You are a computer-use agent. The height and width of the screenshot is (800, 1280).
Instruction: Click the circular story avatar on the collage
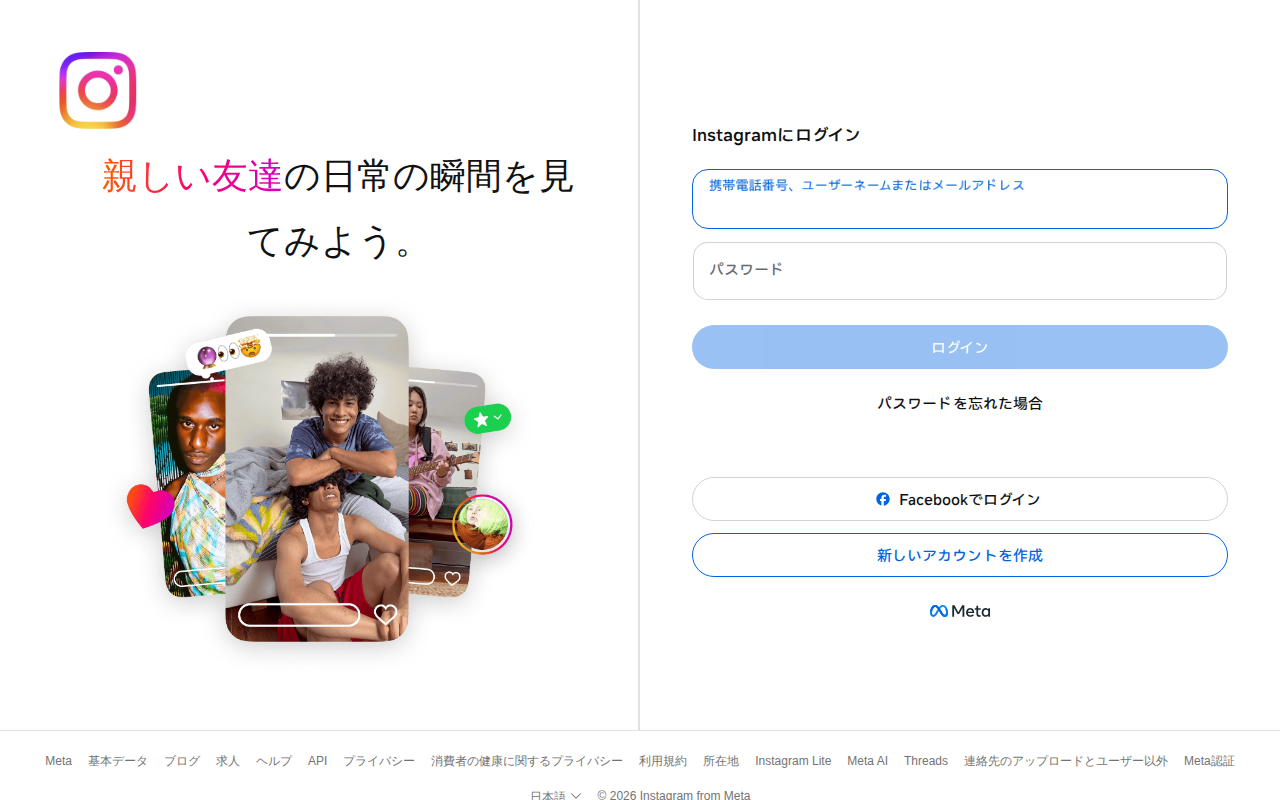483,524
